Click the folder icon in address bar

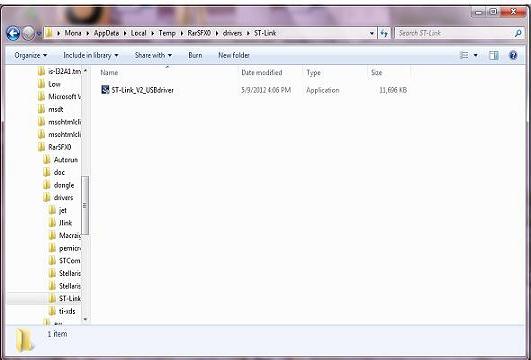pos(49,33)
